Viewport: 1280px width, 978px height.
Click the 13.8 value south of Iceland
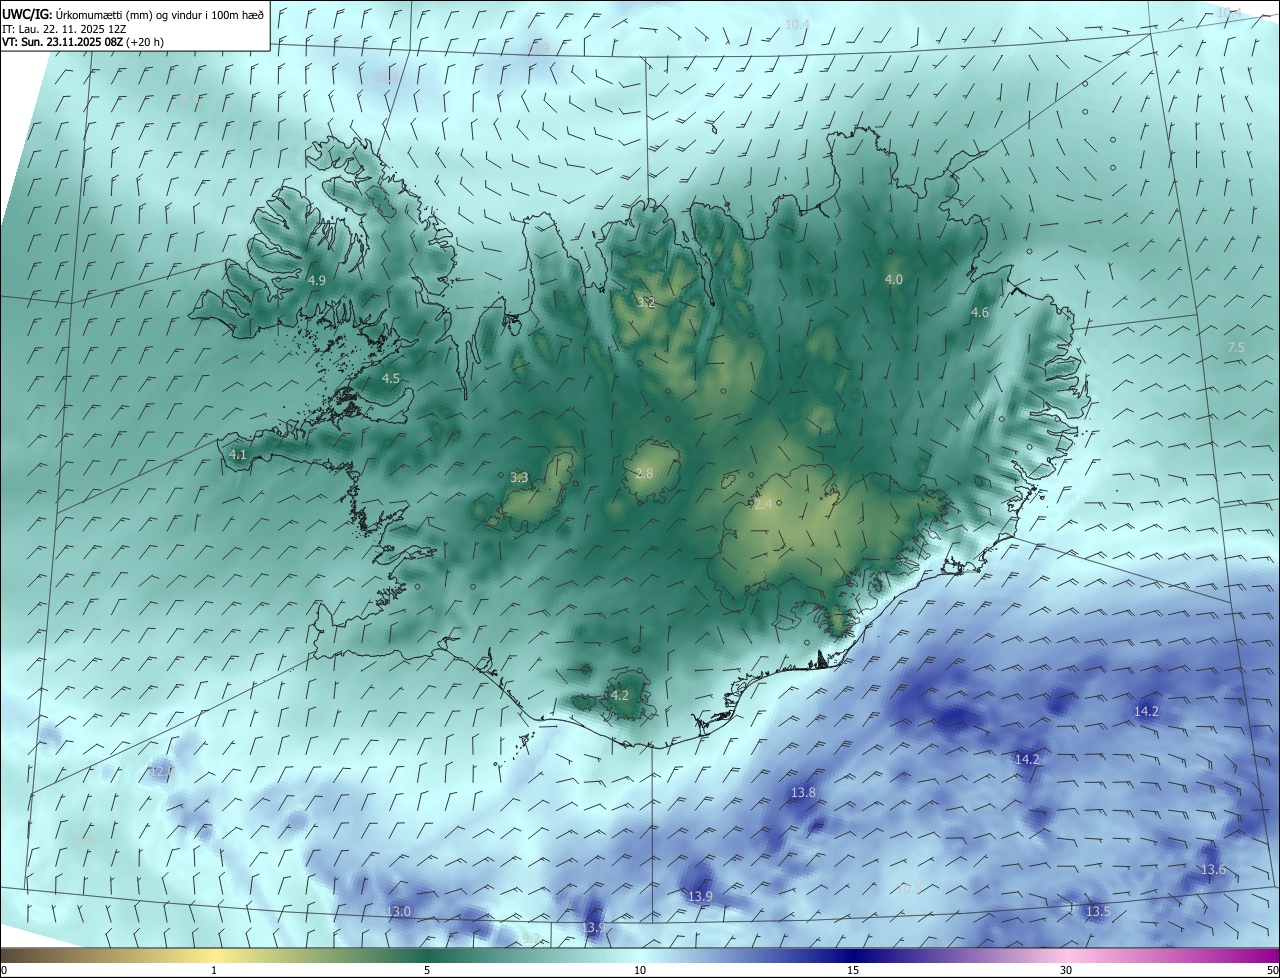coord(803,793)
